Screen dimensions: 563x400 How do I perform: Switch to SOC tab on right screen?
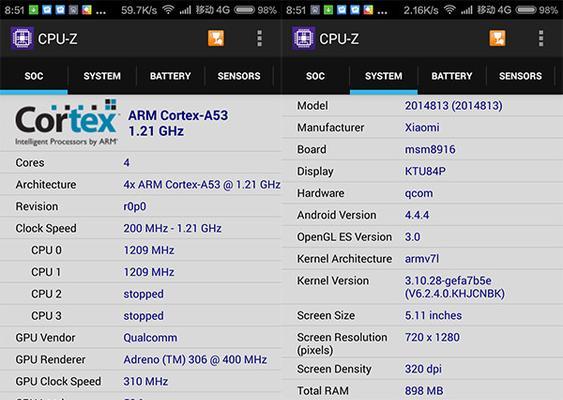click(x=315, y=76)
